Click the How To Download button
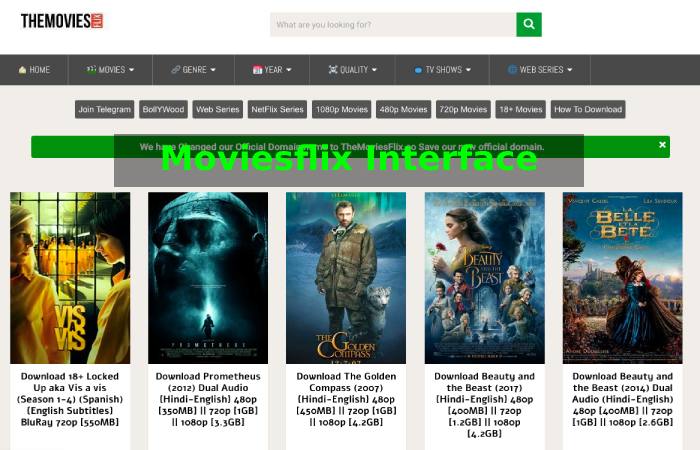 pyautogui.click(x=588, y=109)
